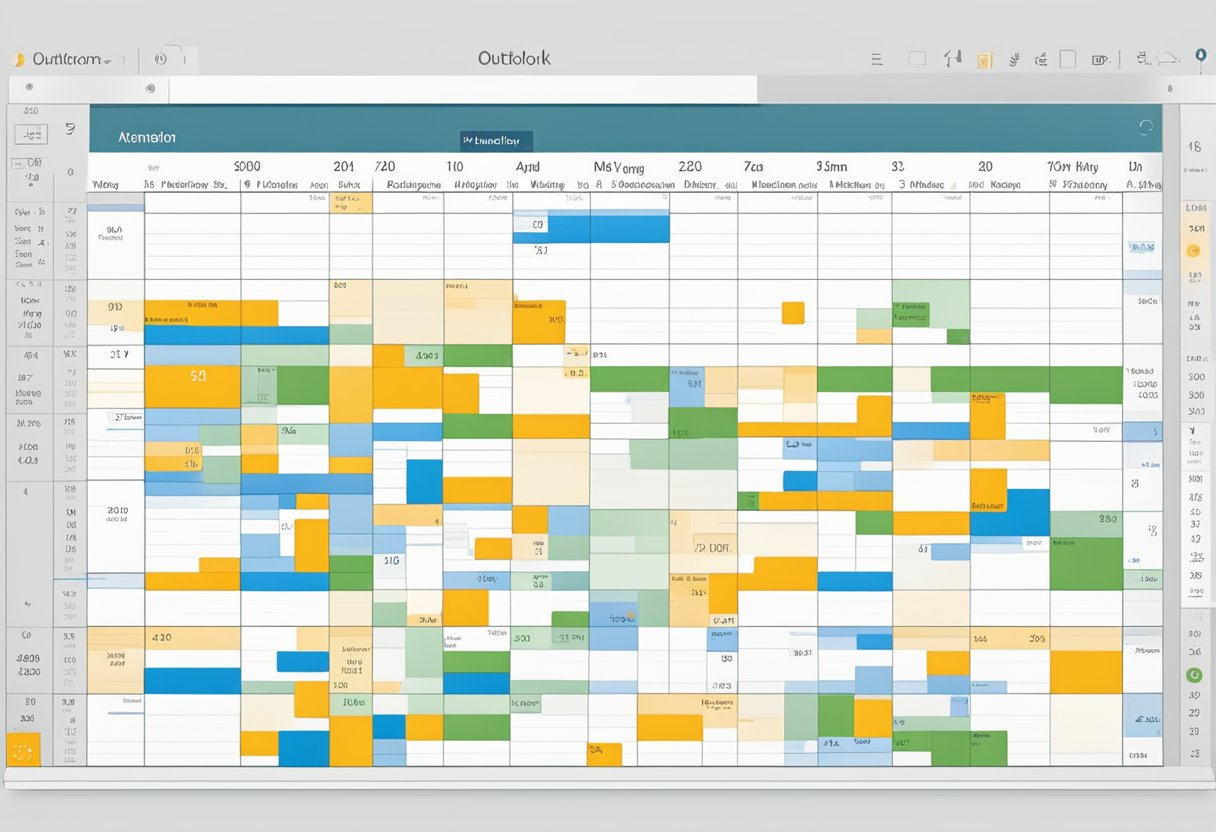Click the arrows sort icon in the toolbar
Viewport: 1216px width, 832px height.
click(x=952, y=58)
